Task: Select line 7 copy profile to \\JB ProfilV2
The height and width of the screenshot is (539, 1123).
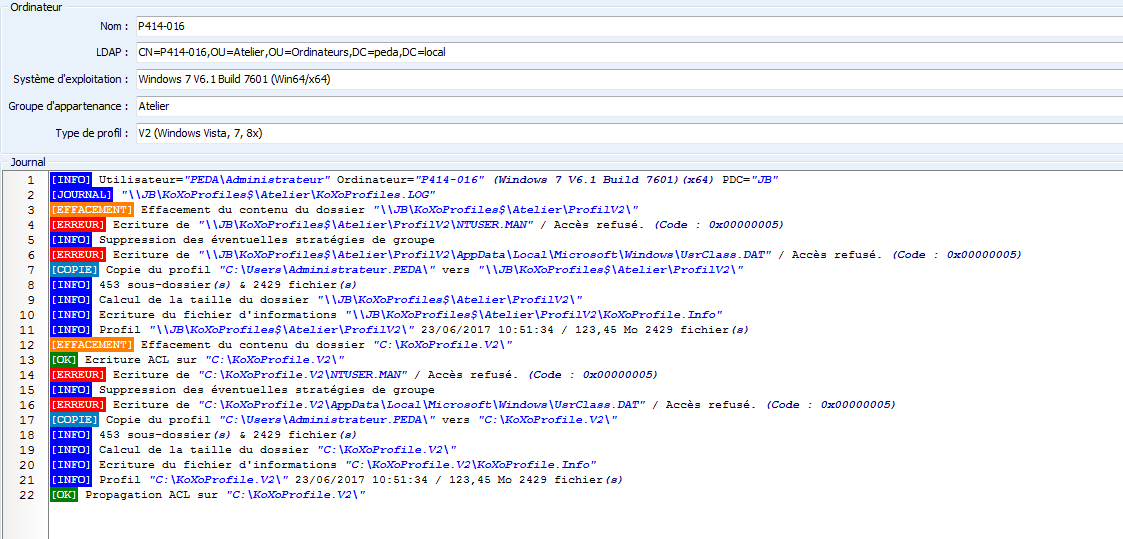Action: [x=397, y=270]
